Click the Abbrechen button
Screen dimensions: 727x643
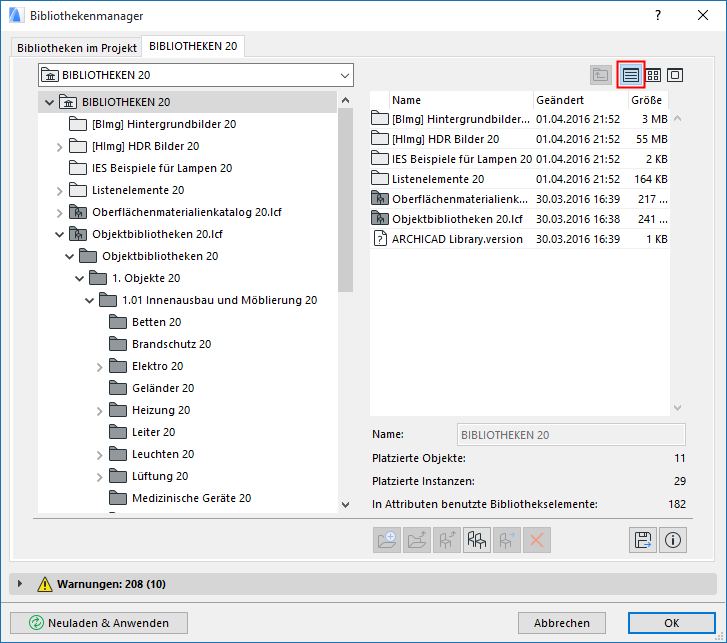561,623
